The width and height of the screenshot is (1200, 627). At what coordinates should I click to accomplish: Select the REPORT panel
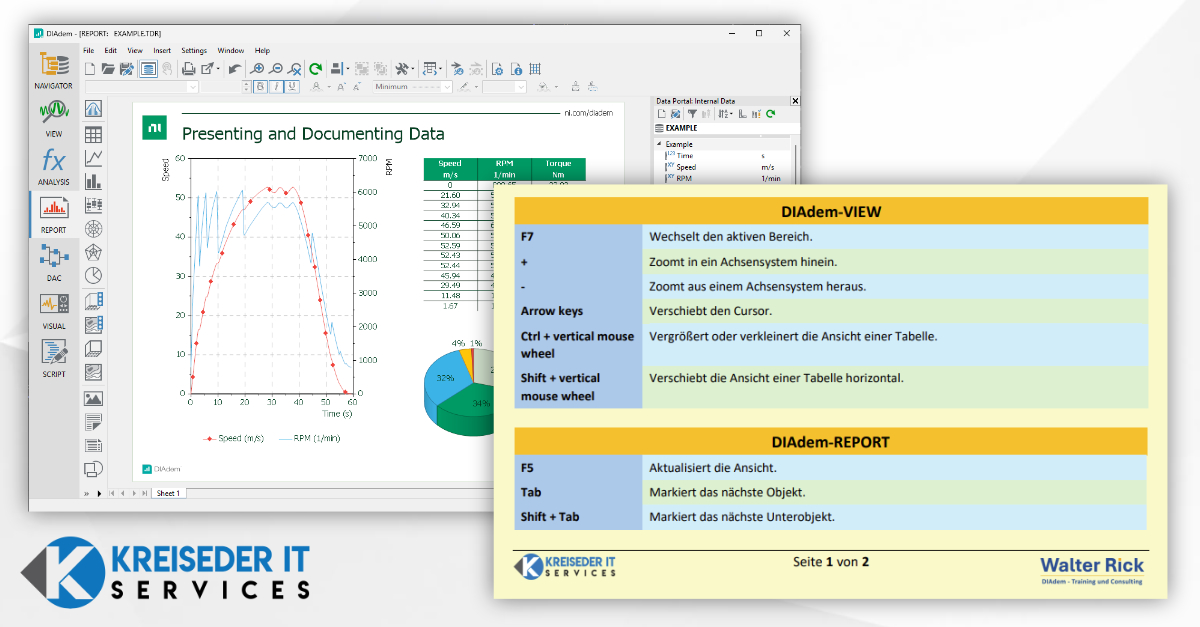click(54, 214)
